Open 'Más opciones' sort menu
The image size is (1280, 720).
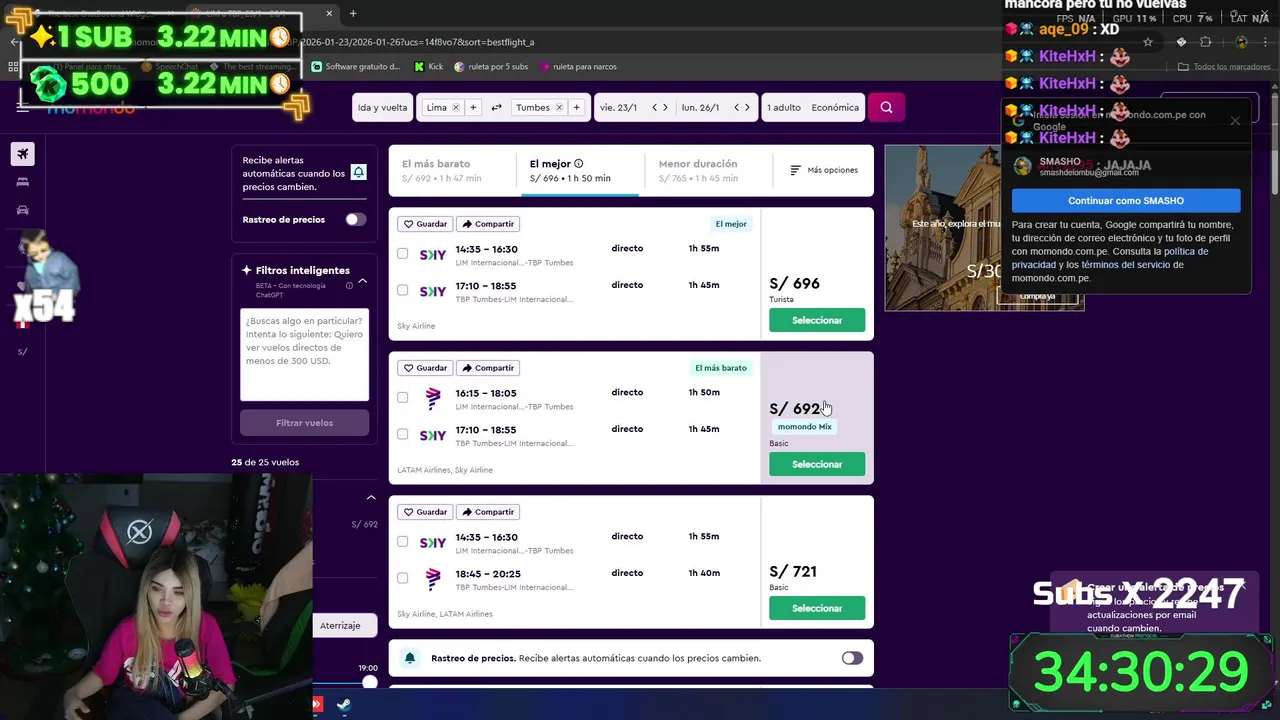824,170
